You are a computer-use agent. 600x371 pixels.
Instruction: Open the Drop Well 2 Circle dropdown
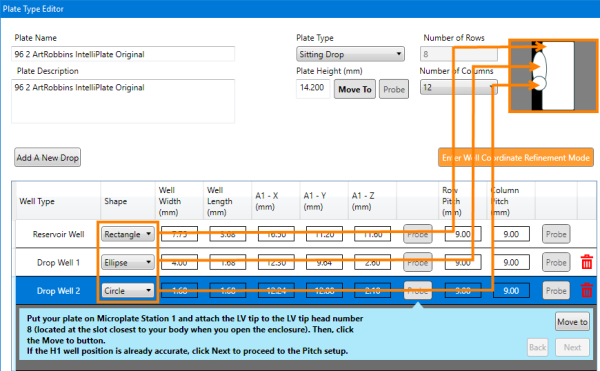coord(128,291)
